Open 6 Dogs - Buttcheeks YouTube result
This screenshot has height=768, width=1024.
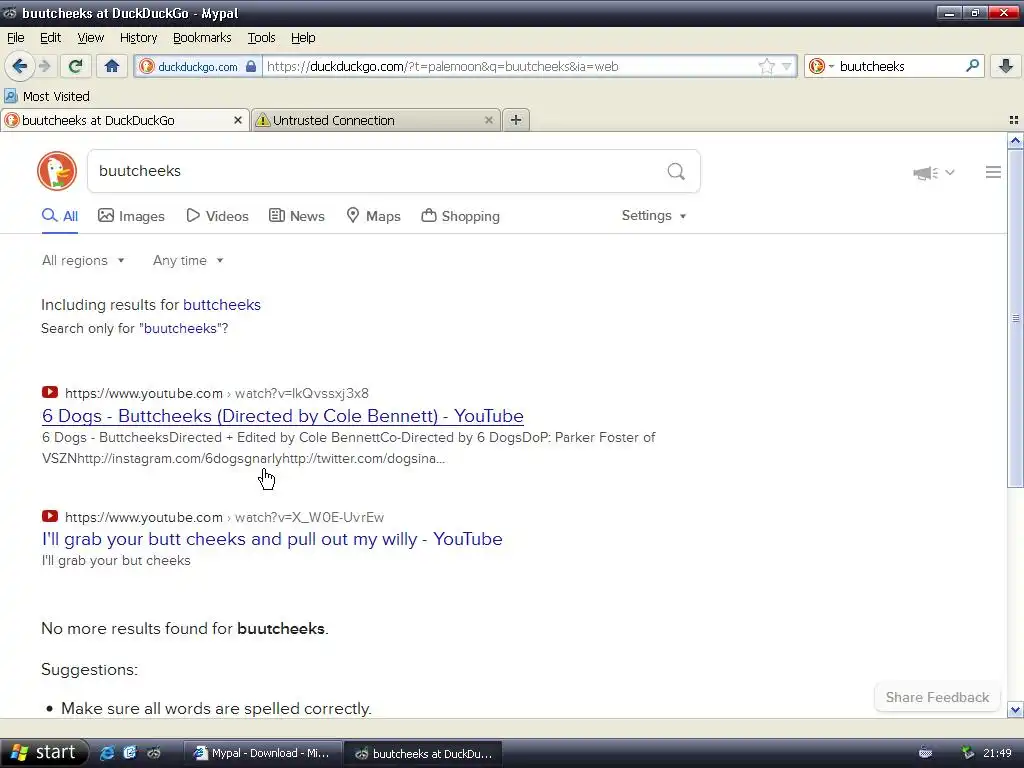(283, 416)
